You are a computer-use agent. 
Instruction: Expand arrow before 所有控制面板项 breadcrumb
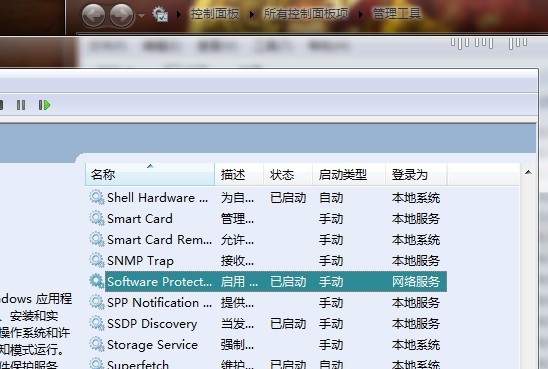252,15
